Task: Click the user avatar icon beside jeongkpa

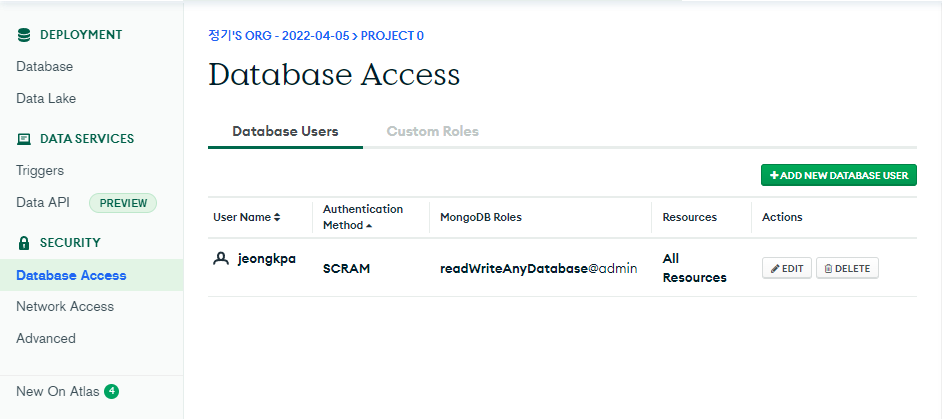Action: point(221,259)
